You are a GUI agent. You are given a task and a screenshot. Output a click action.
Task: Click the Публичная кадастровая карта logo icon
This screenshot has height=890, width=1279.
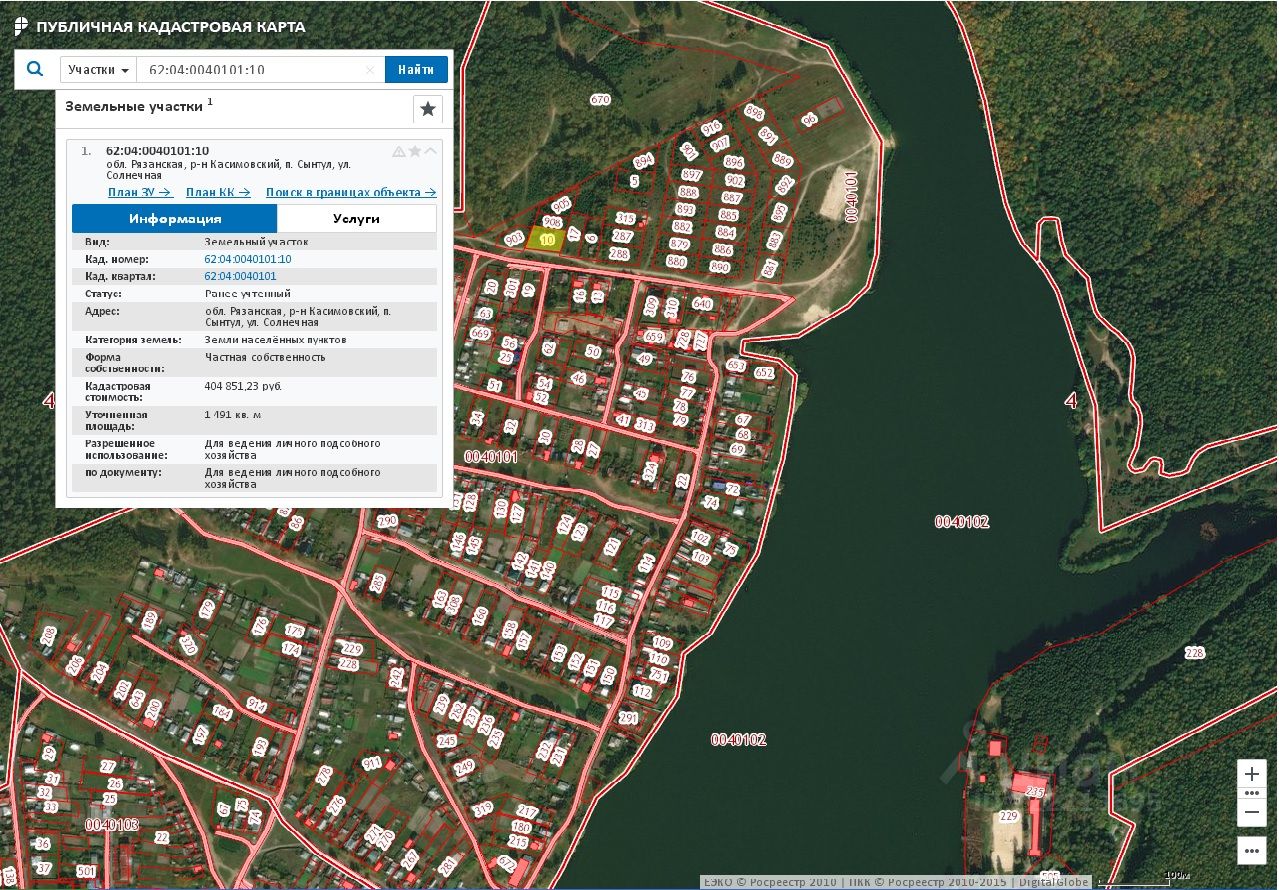point(21,27)
